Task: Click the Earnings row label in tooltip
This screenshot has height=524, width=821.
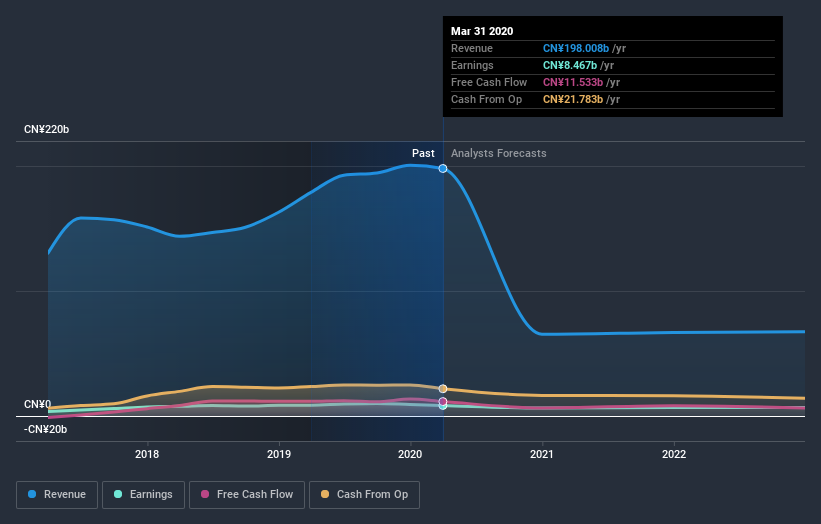Action: [x=472, y=65]
